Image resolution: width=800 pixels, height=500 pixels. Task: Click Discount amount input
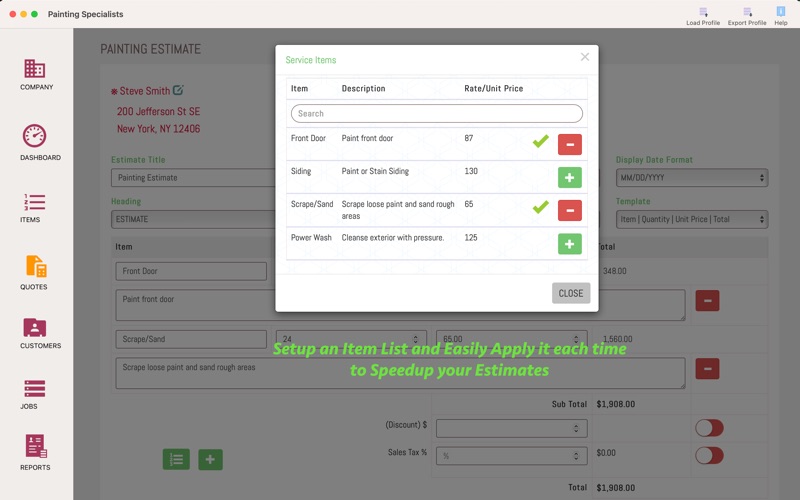[x=511, y=429]
